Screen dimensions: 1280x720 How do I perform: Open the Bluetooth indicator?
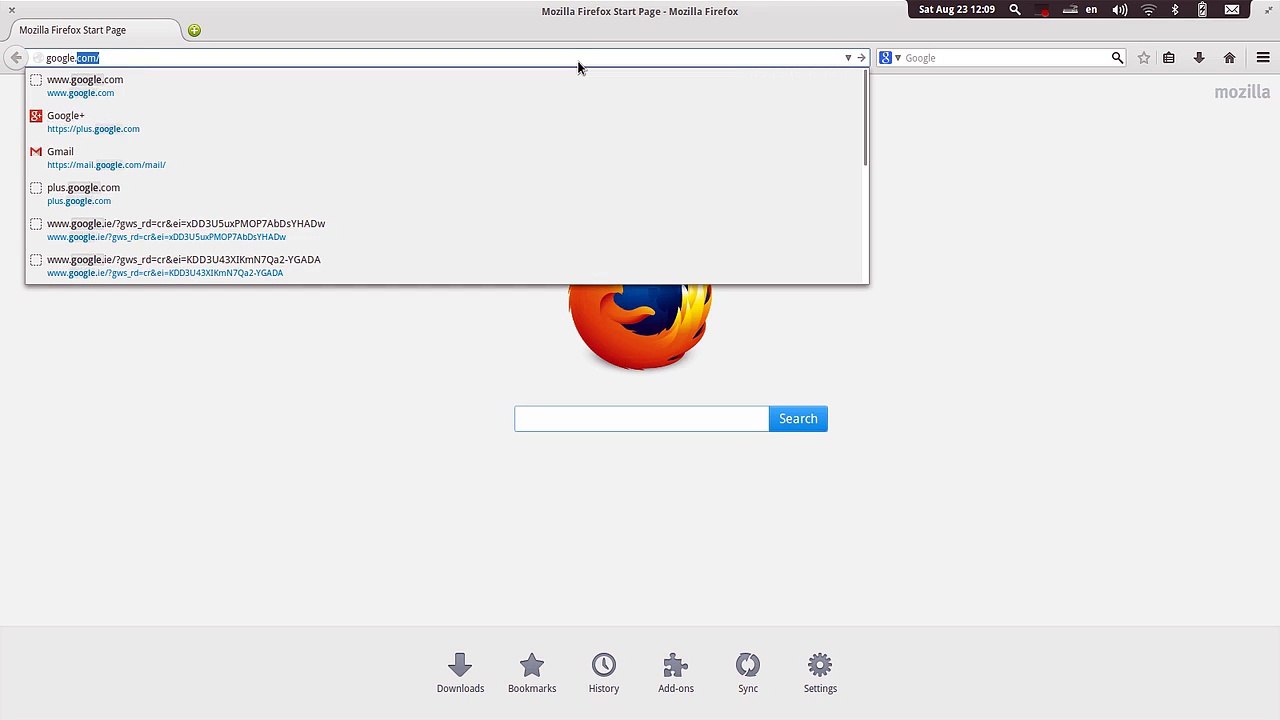click(x=1175, y=10)
